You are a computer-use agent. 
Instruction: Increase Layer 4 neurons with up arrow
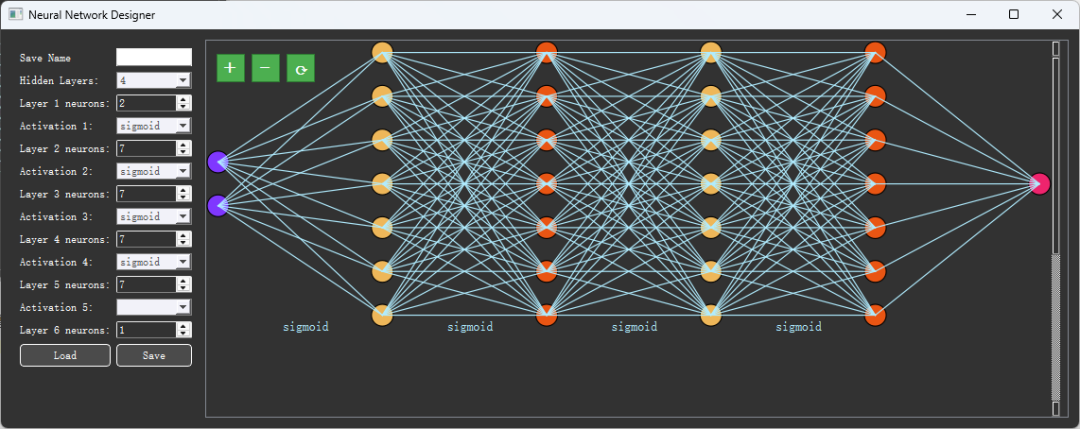184,236
